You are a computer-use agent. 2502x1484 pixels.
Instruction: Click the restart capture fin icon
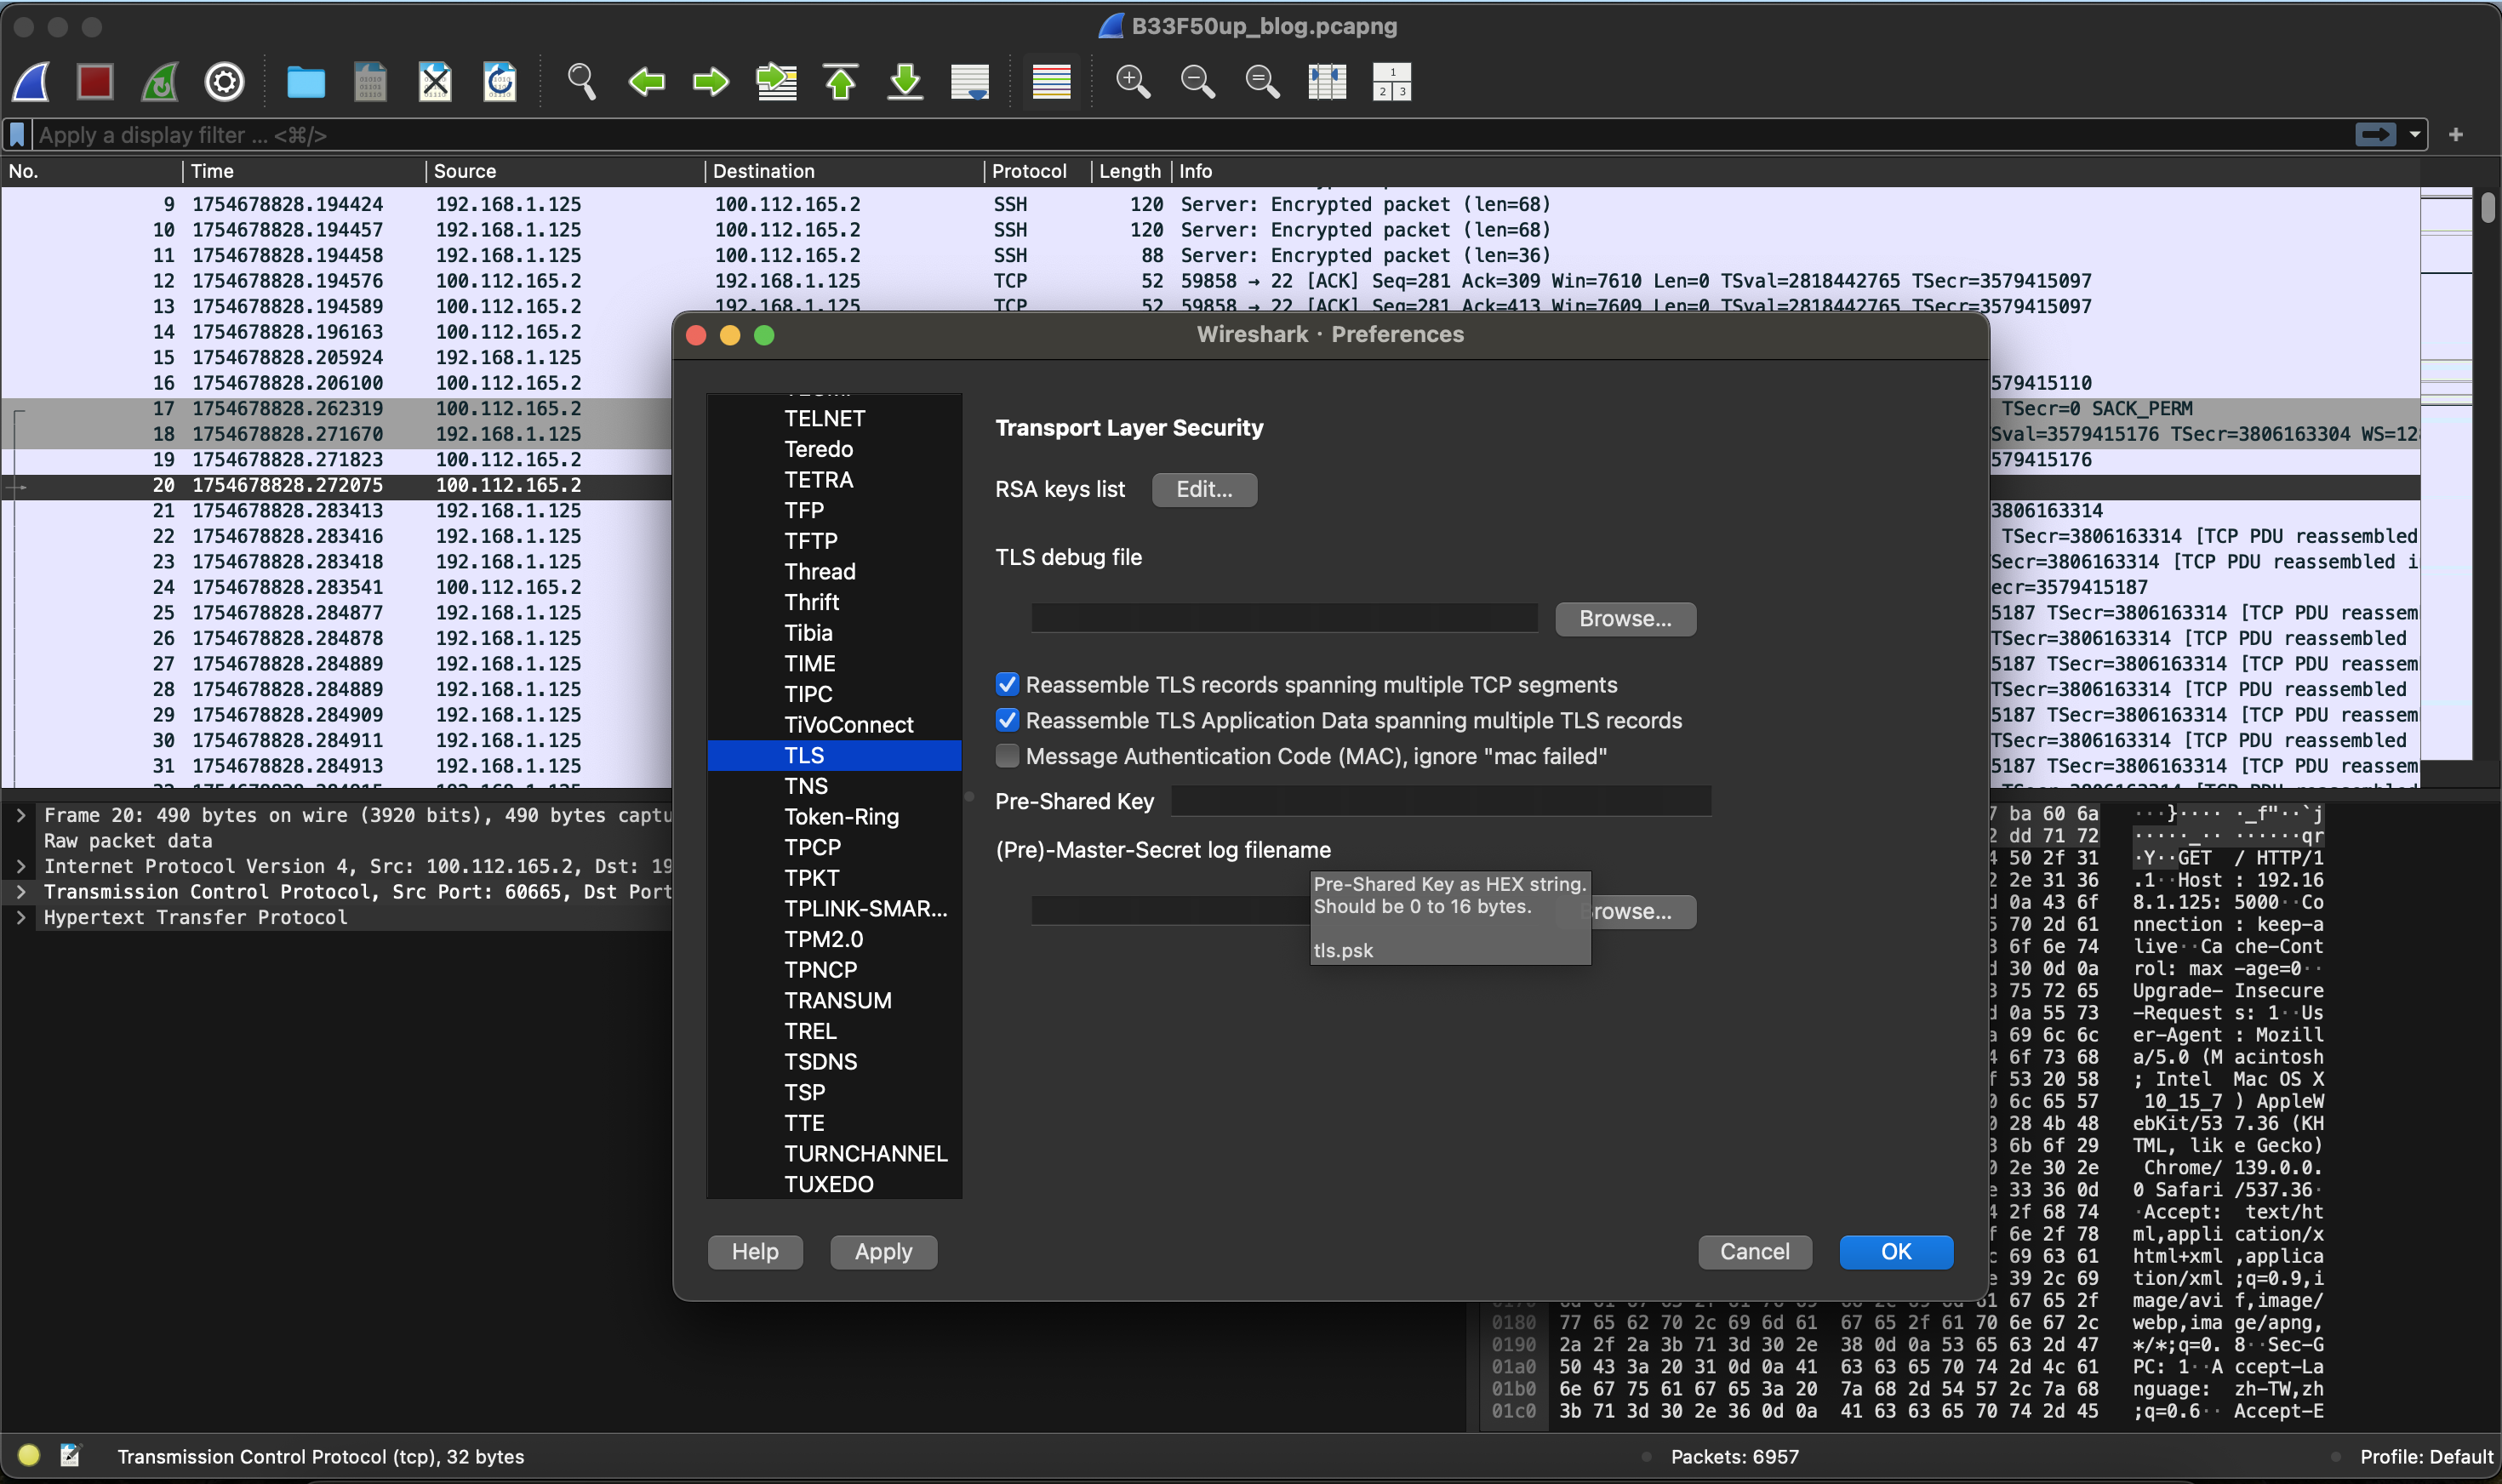click(160, 81)
